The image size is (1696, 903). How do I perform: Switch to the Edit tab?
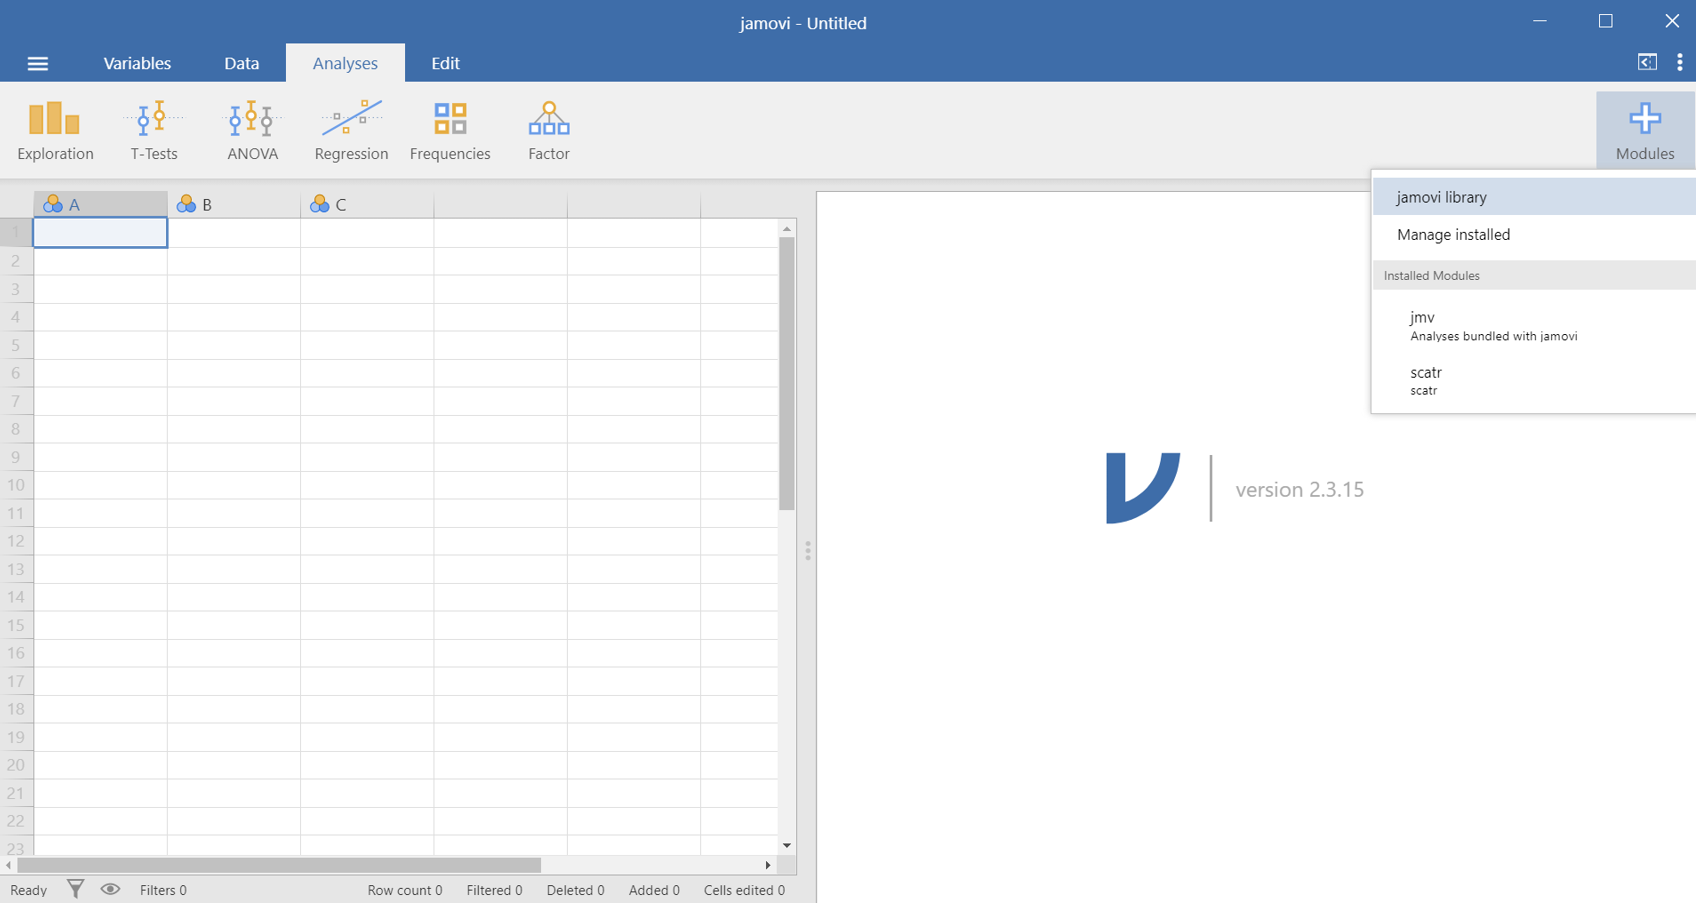445,63
